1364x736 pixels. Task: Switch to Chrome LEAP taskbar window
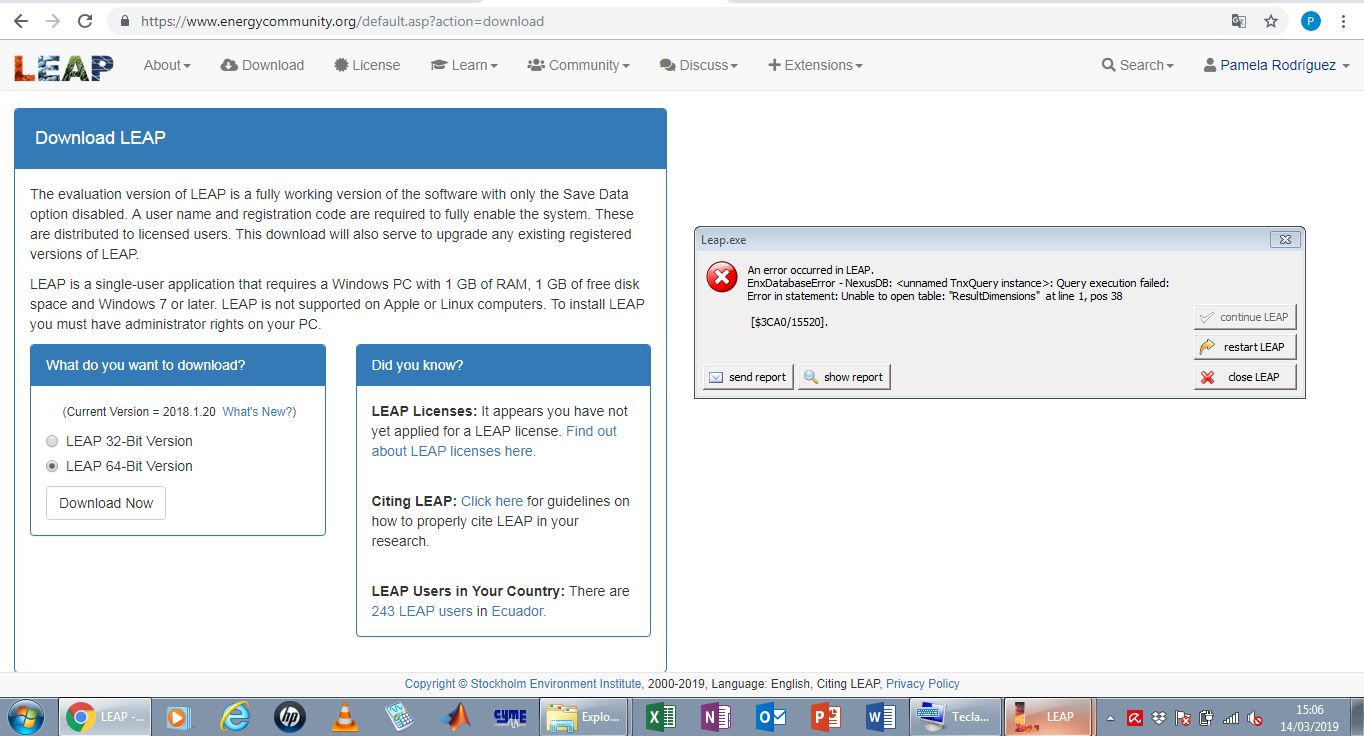106,716
